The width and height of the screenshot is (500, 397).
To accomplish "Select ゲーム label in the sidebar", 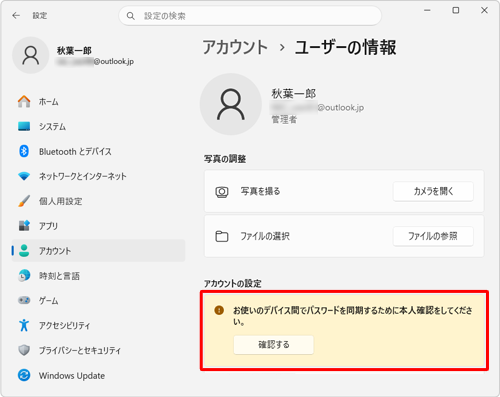I will (49, 301).
